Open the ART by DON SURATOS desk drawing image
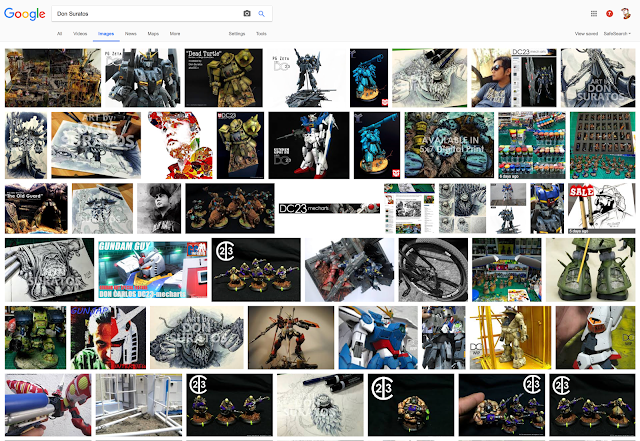Image resolution: width=640 pixels, height=441 pixels. point(96,145)
